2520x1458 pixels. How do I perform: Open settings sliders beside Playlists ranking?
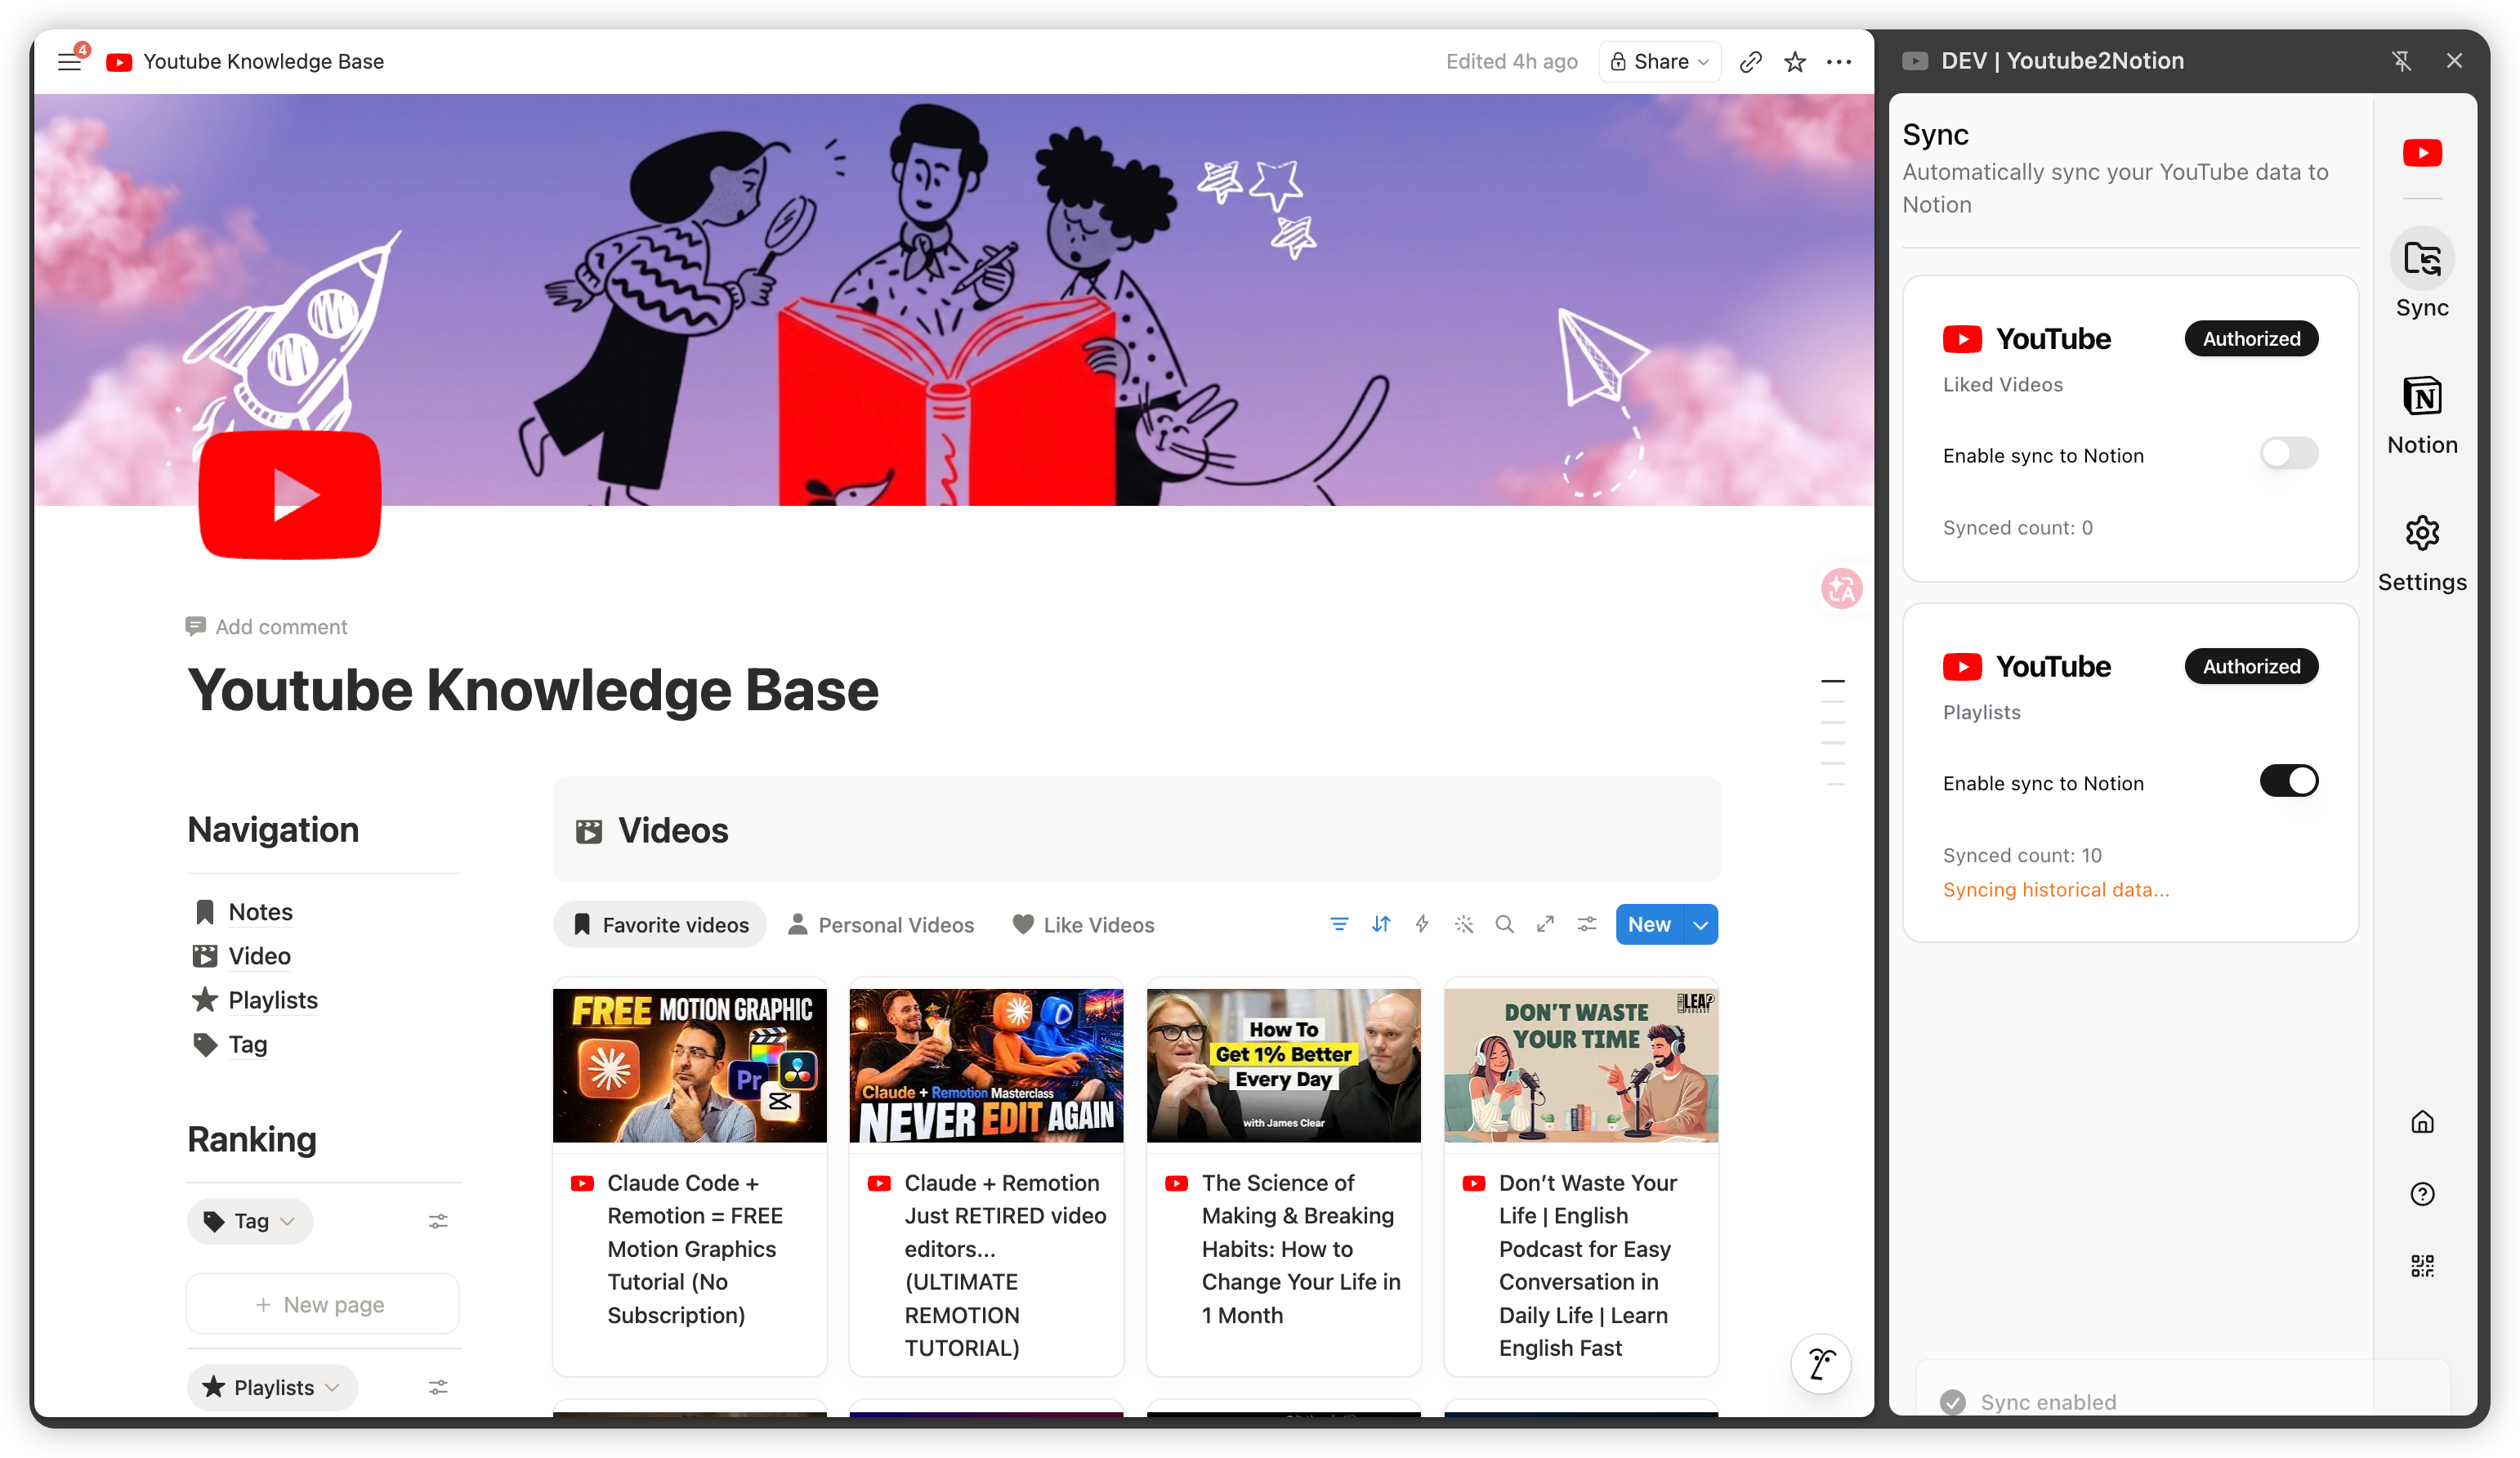tap(438, 1388)
